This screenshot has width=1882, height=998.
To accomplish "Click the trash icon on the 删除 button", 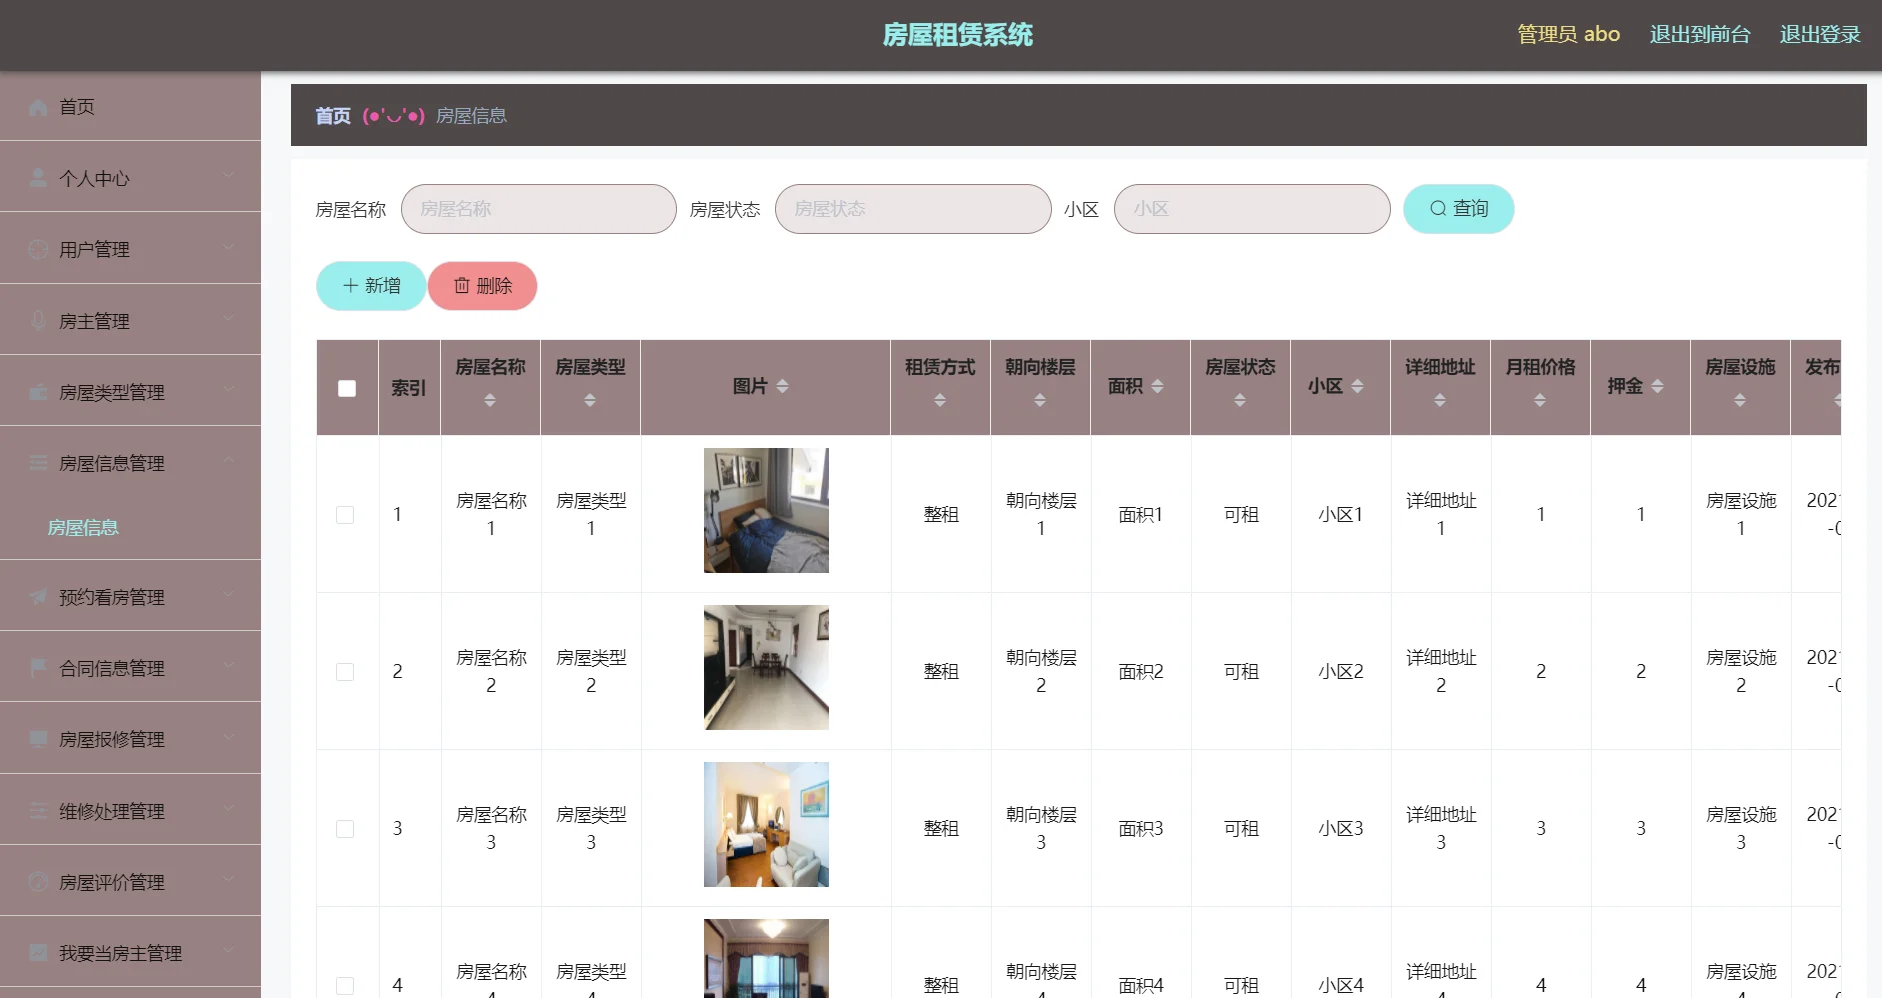I will (x=461, y=286).
